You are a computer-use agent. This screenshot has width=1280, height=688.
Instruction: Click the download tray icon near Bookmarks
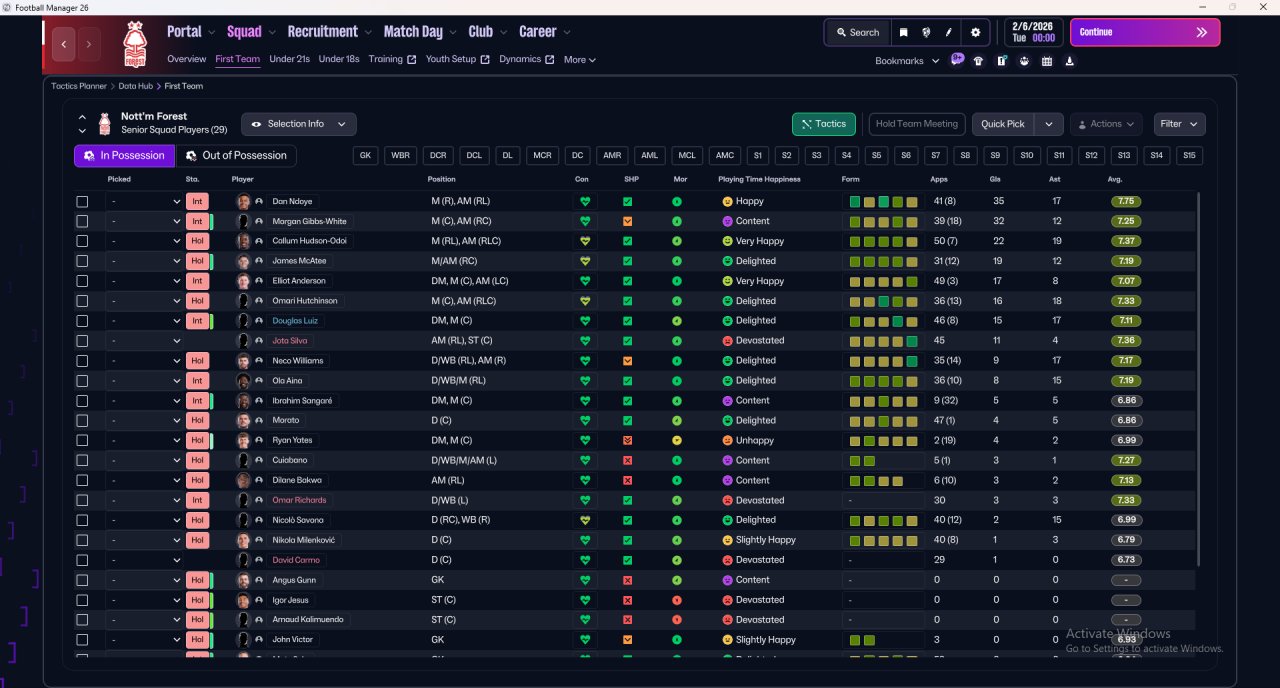(1070, 61)
